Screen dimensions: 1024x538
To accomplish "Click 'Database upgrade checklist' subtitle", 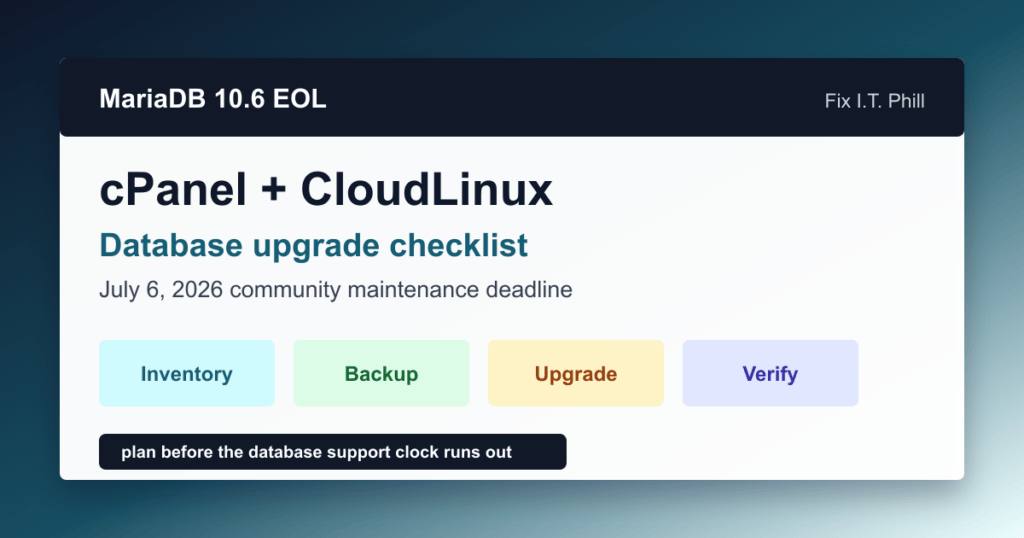I will 313,246.
